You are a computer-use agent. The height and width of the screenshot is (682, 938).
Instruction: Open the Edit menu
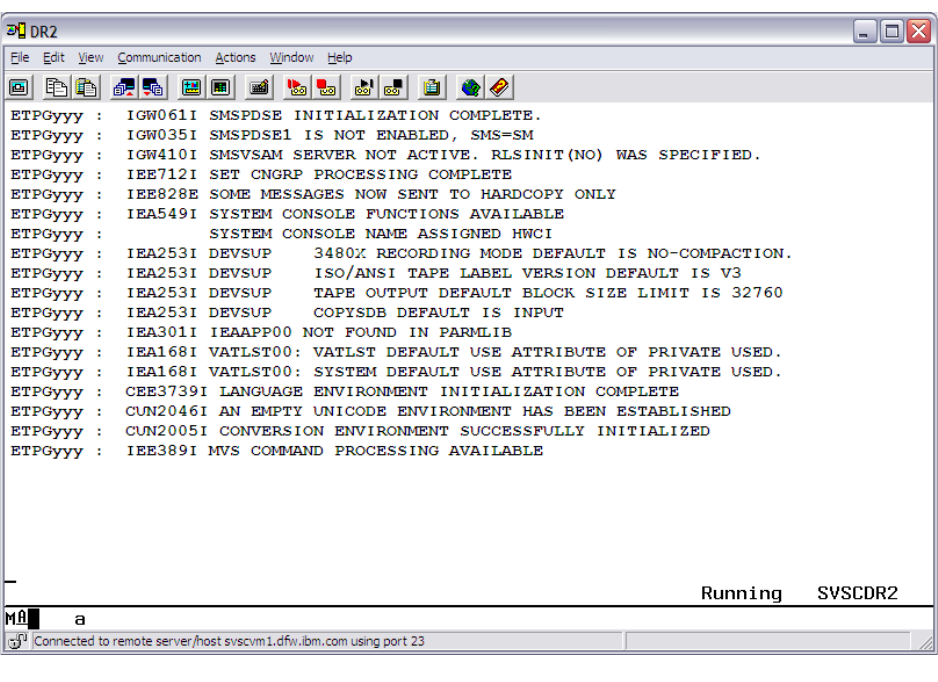tap(53, 57)
